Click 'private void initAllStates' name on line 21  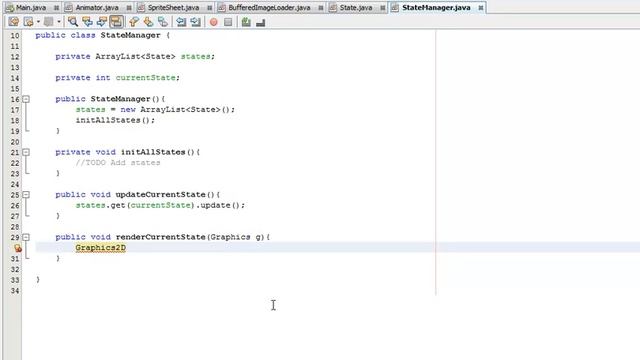[x=153, y=152]
